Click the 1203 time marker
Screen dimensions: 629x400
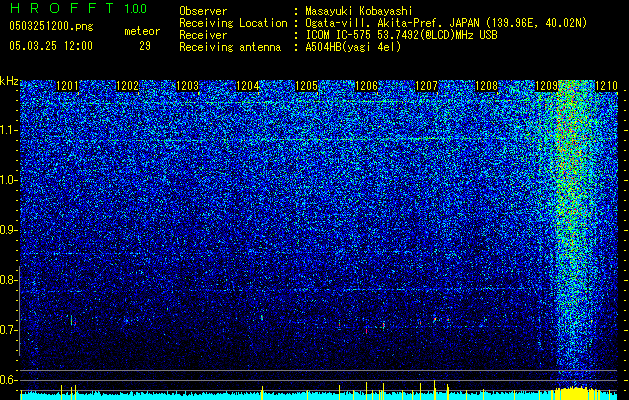pyautogui.click(x=187, y=86)
